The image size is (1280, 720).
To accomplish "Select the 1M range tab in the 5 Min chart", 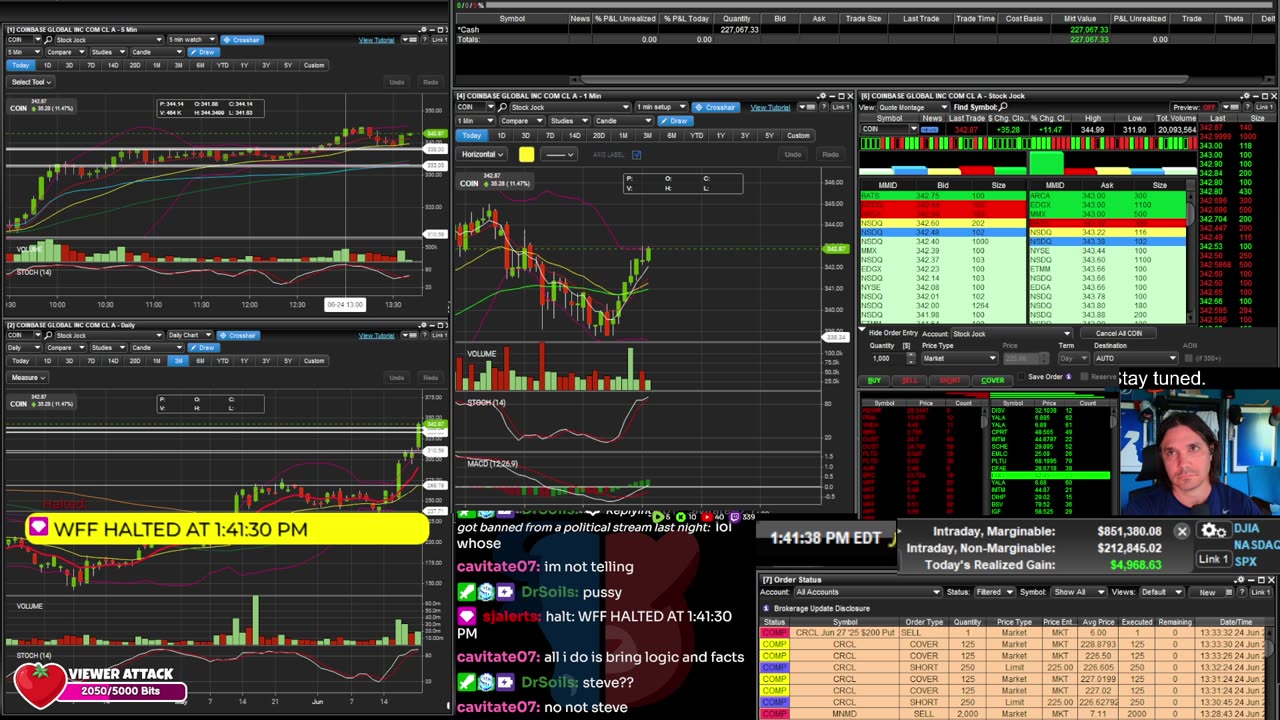I will 157,65.
